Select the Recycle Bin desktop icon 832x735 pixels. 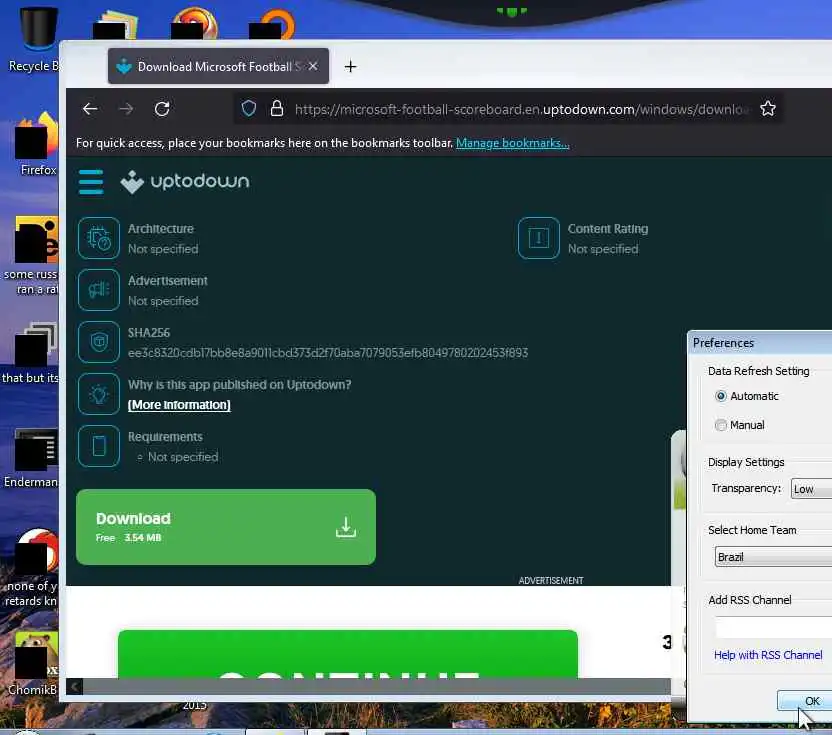click(35, 40)
